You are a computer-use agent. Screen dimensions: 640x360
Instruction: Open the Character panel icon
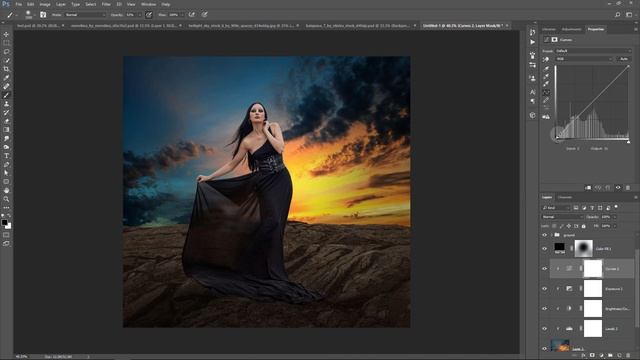point(532,92)
